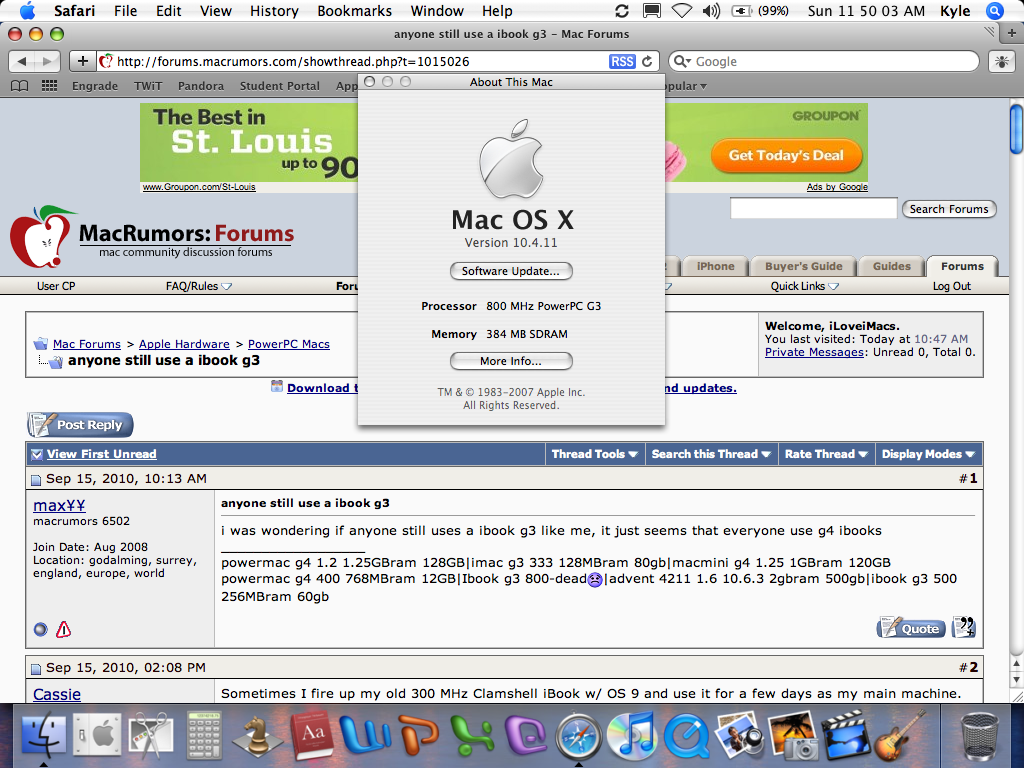Viewport: 1024px width, 768px height.
Task: Open the Apple Hardware breadcrumb link
Action: click(184, 344)
